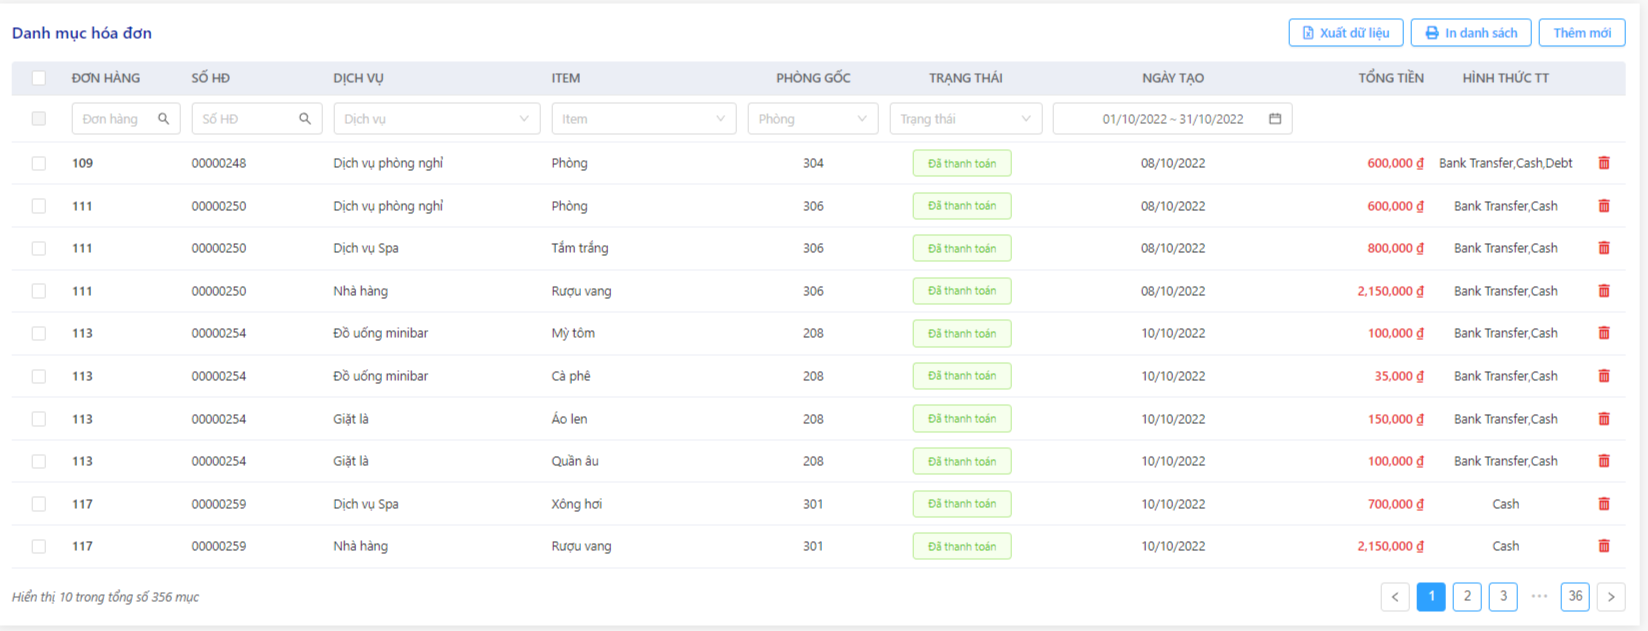Click search icon in Số HĐ filter
Image resolution: width=1648 pixels, height=631 pixels.
305,119
